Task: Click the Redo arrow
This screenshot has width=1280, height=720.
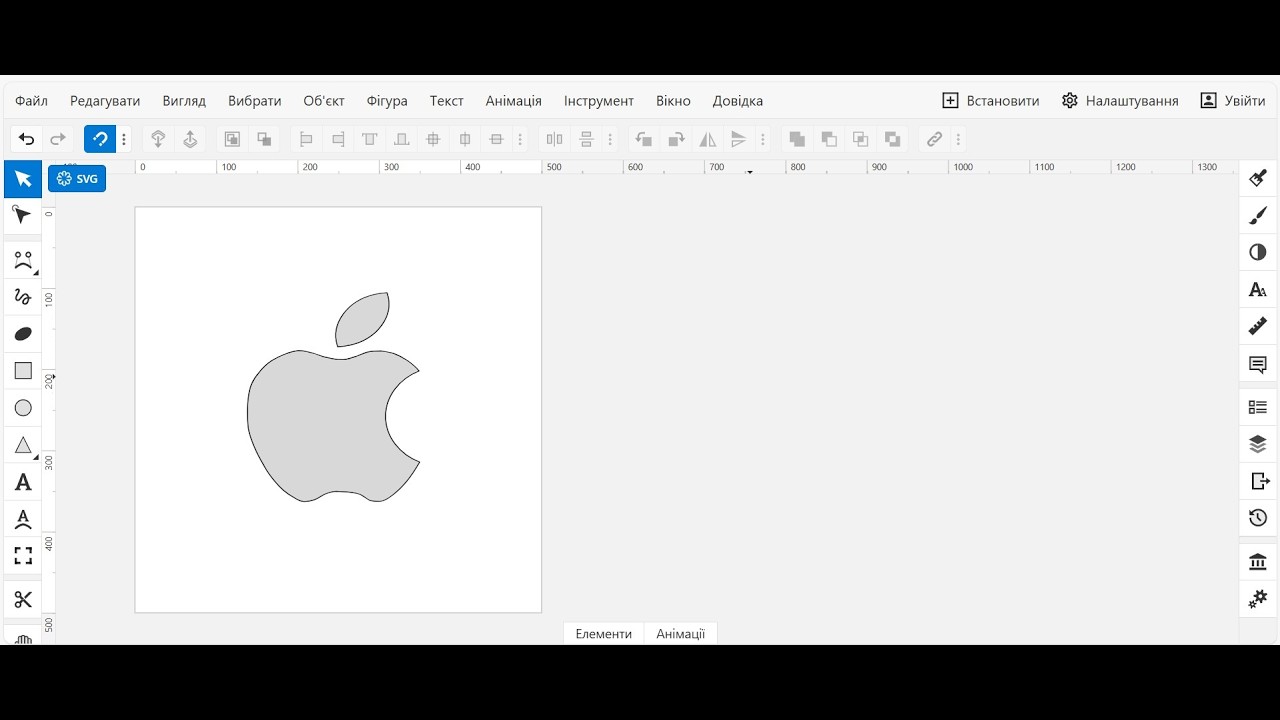Action: coord(58,139)
